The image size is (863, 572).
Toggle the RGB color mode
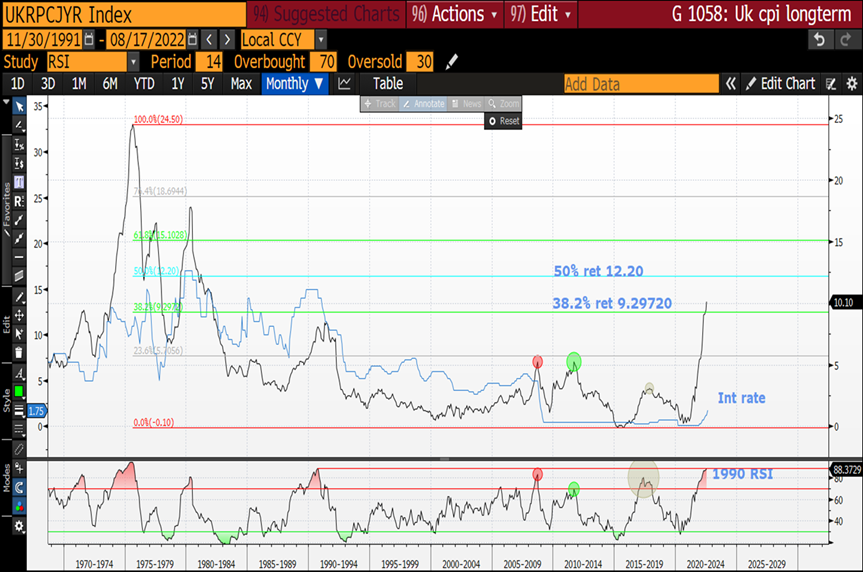19,506
